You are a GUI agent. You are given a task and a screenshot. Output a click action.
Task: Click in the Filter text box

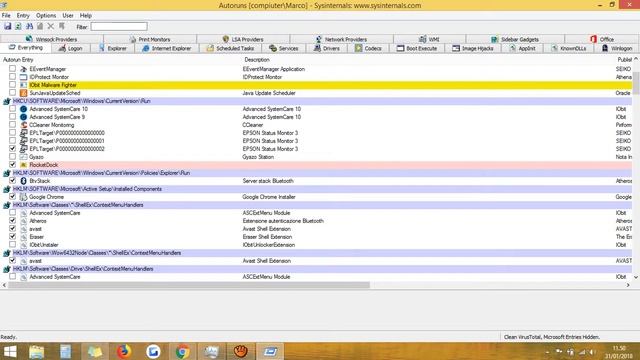click(119, 27)
